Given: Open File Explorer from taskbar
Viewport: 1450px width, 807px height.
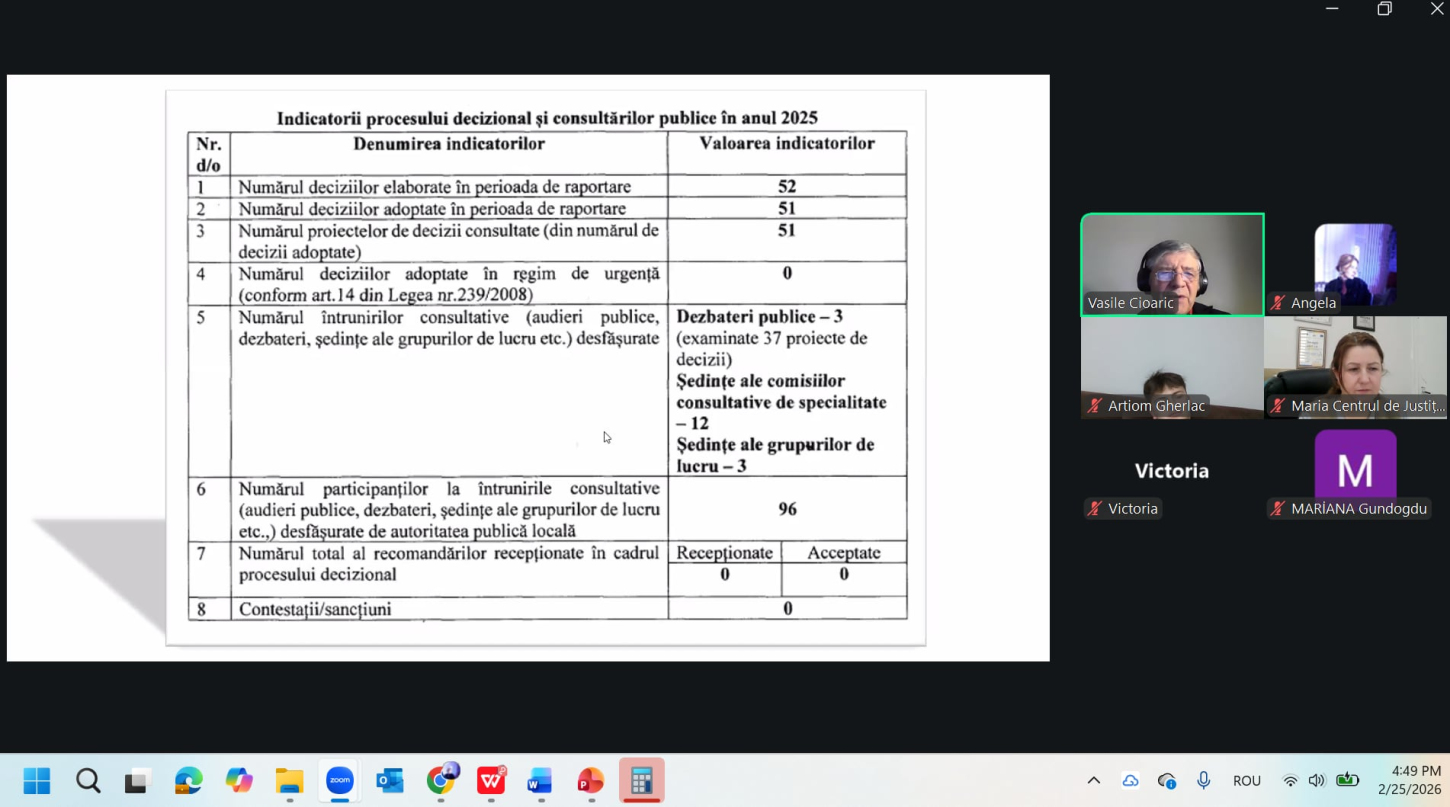Looking at the screenshot, I should coord(289,780).
